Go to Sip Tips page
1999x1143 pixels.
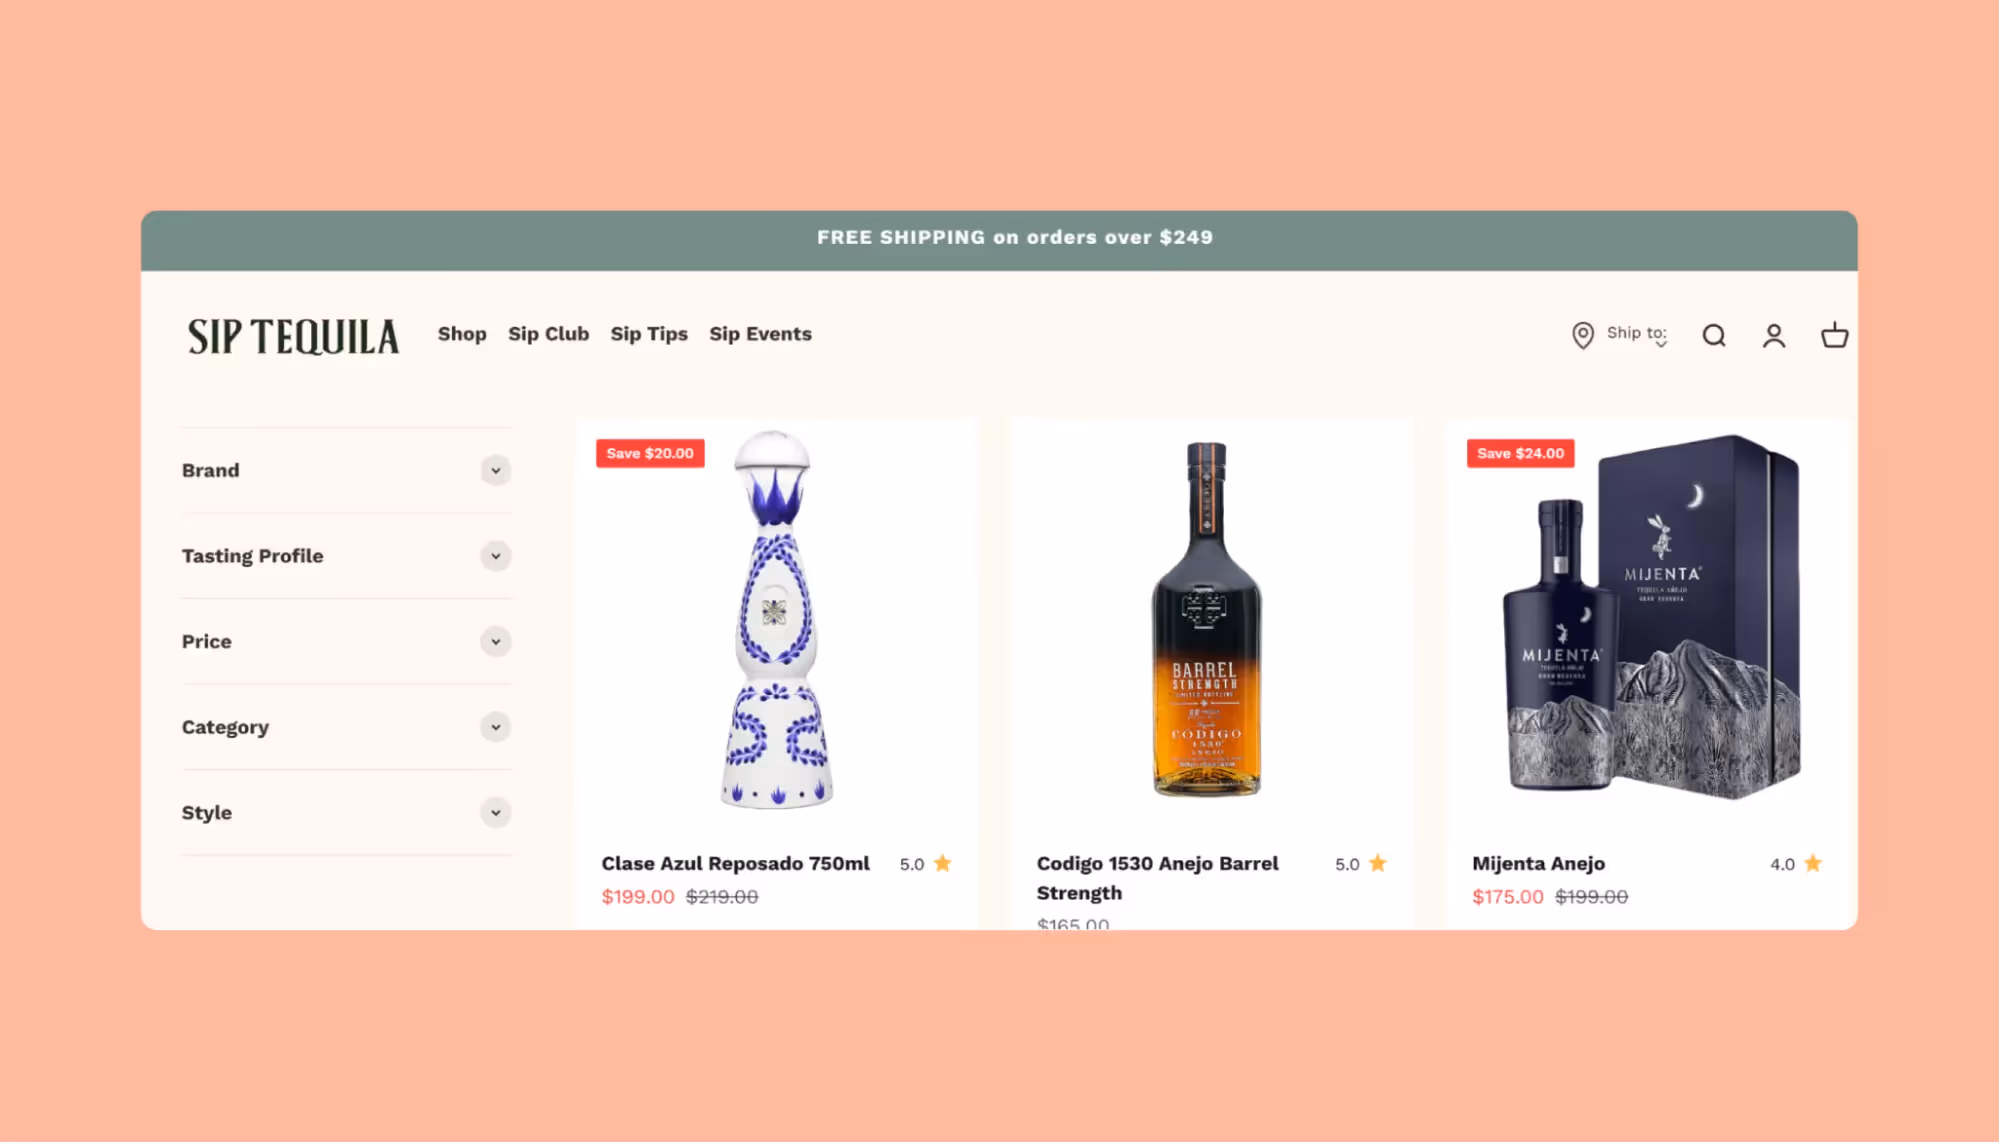[649, 334]
